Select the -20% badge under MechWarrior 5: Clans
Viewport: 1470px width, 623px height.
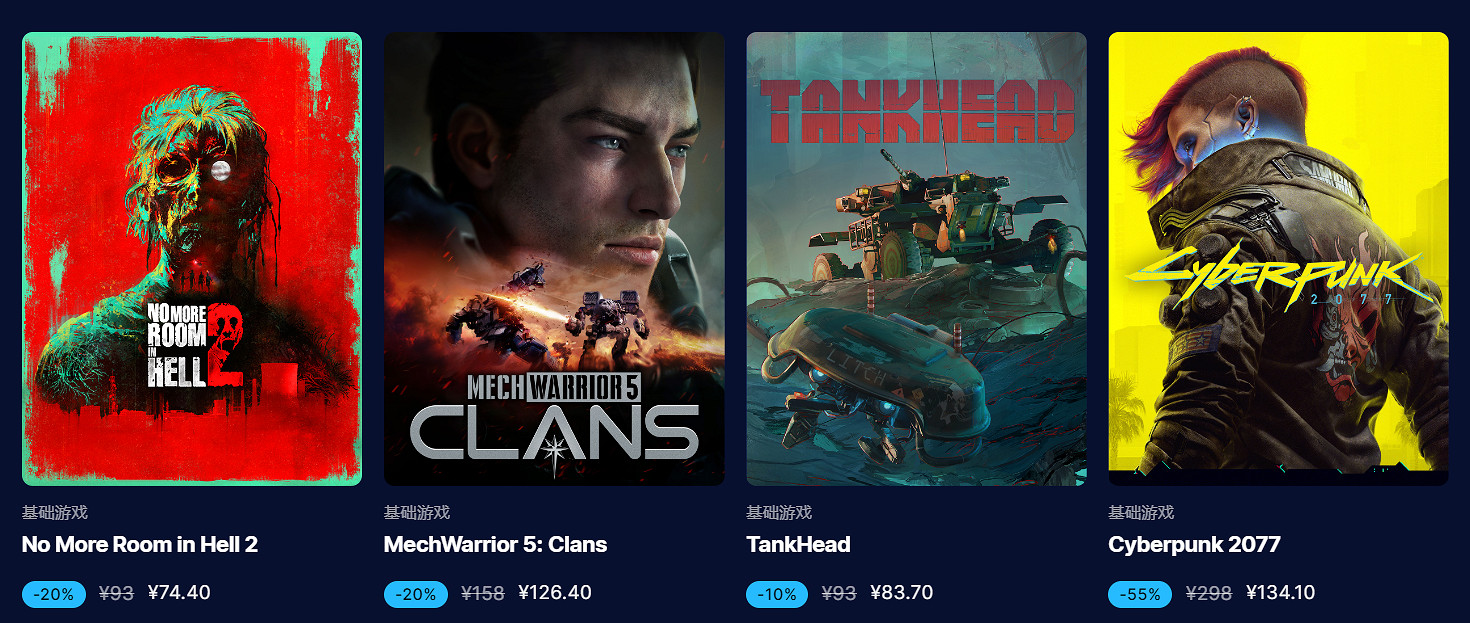[417, 593]
